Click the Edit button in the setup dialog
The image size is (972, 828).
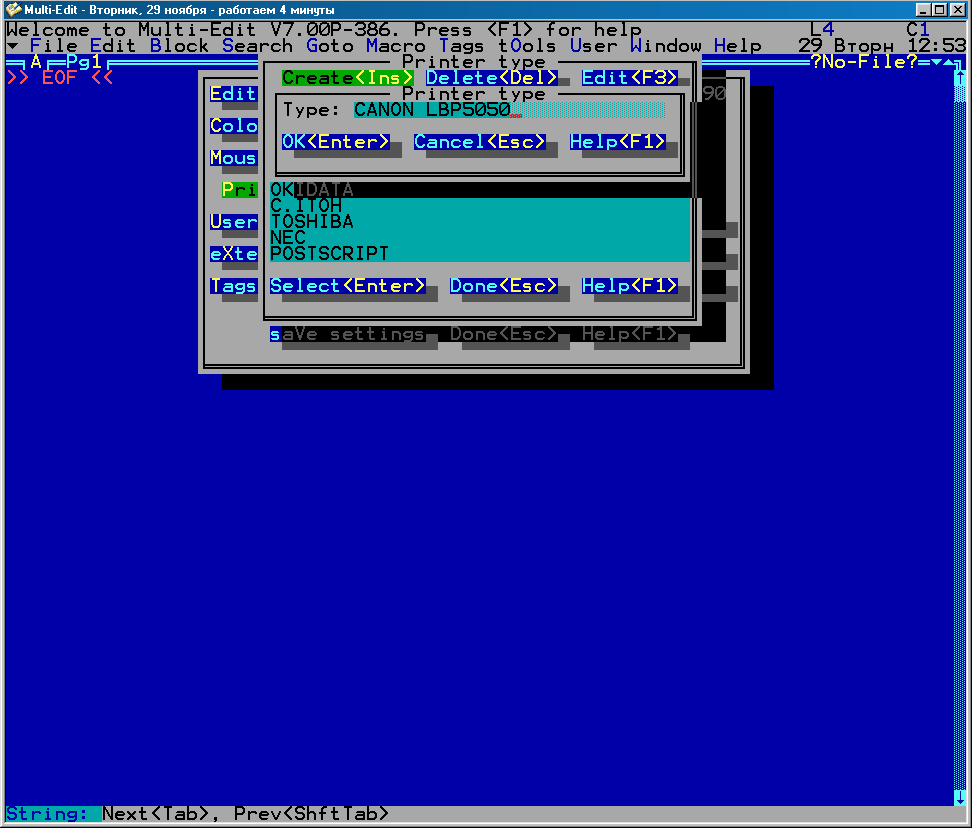[x=234, y=94]
